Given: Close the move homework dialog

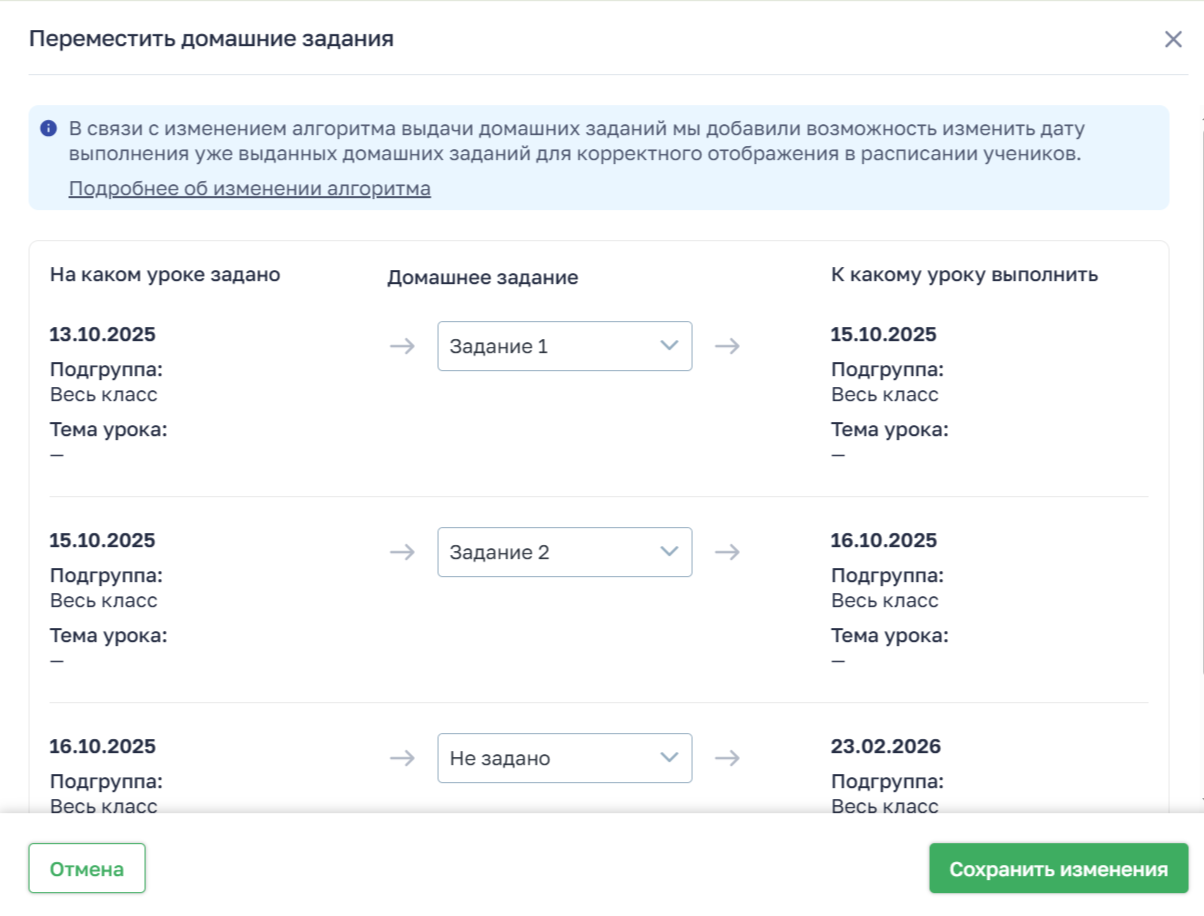Looking at the screenshot, I should (x=1173, y=40).
